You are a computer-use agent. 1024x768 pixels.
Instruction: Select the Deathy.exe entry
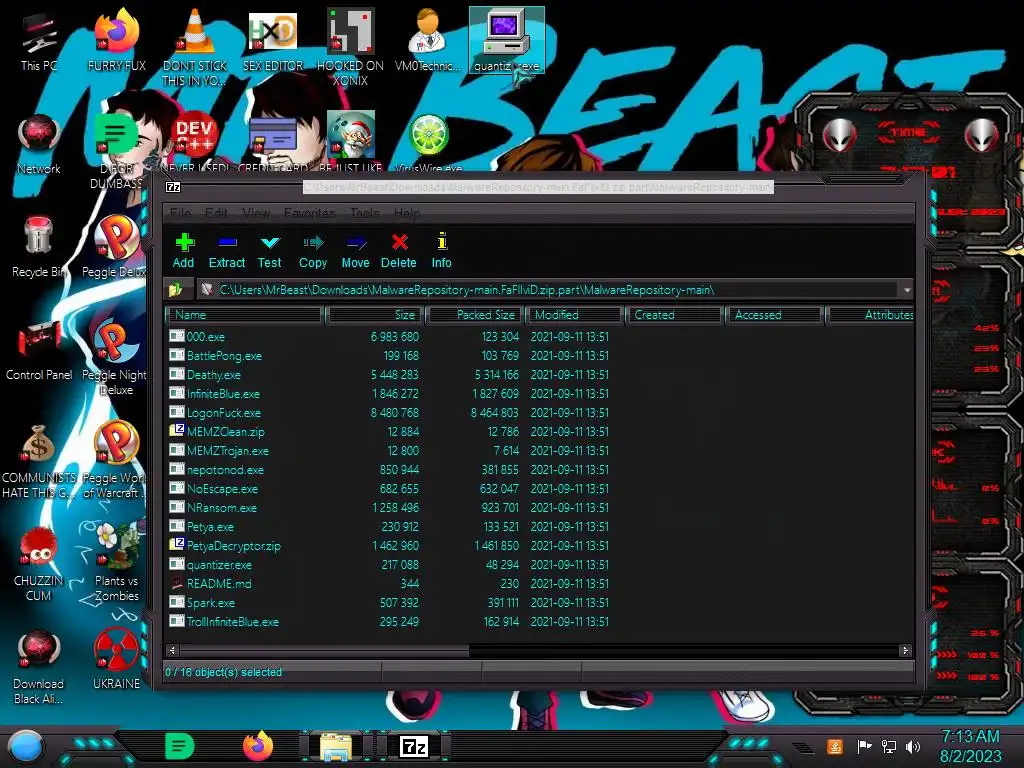tap(389, 374)
